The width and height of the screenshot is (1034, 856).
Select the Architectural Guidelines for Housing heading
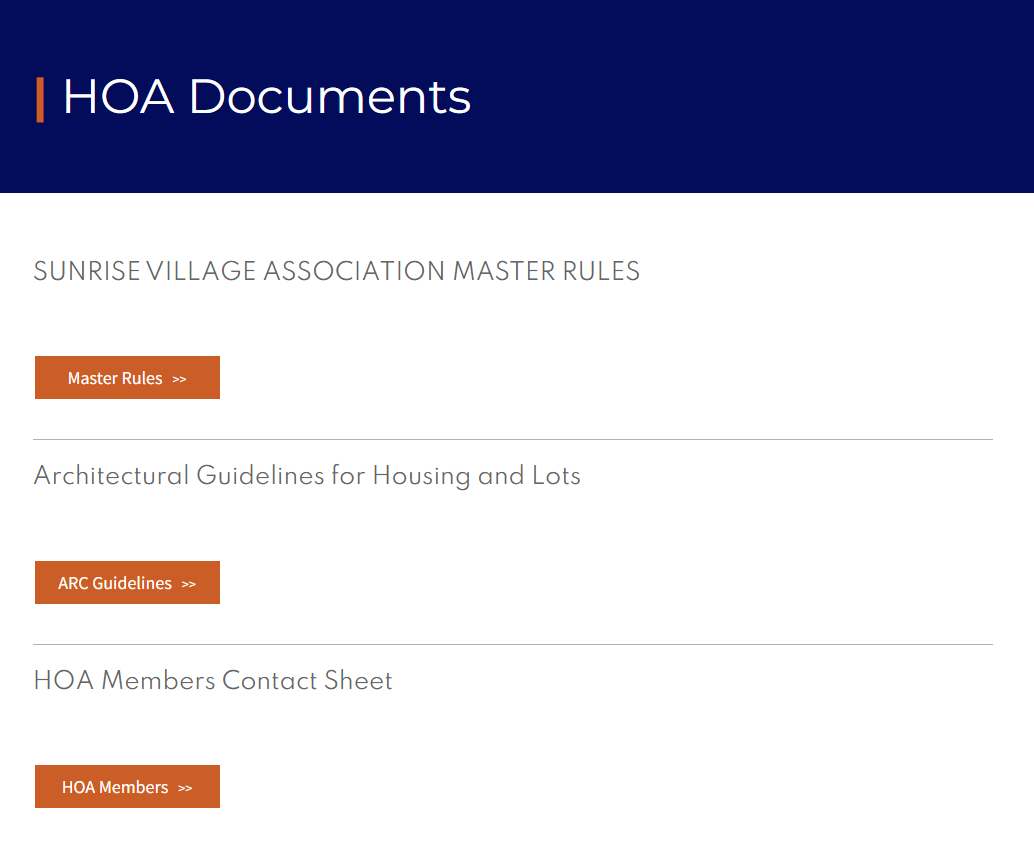[x=307, y=476]
